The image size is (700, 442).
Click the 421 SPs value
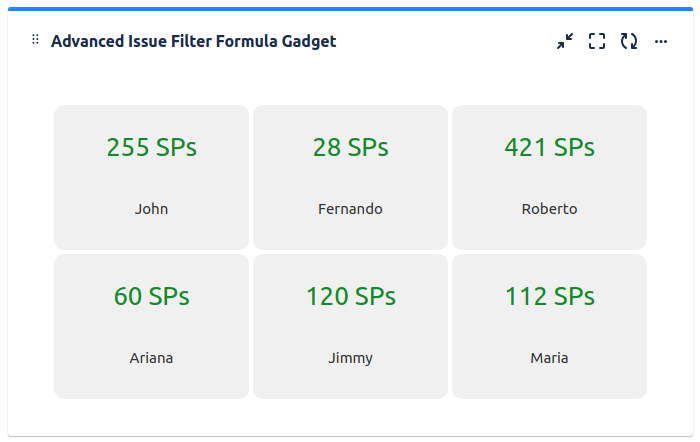pos(550,147)
